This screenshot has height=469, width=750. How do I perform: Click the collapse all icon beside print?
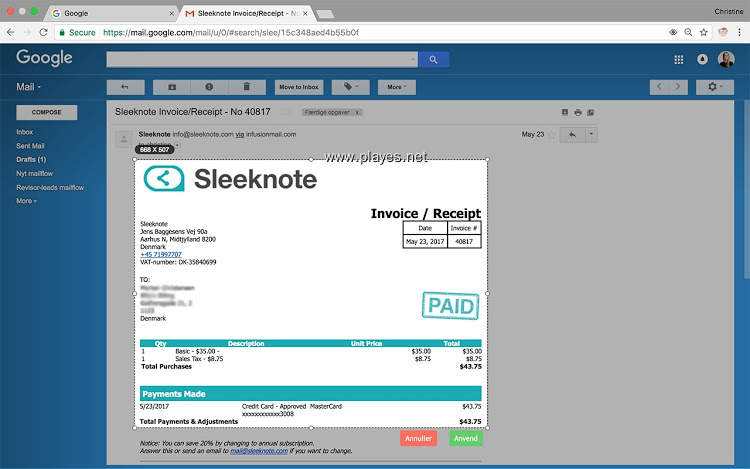(565, 112)
